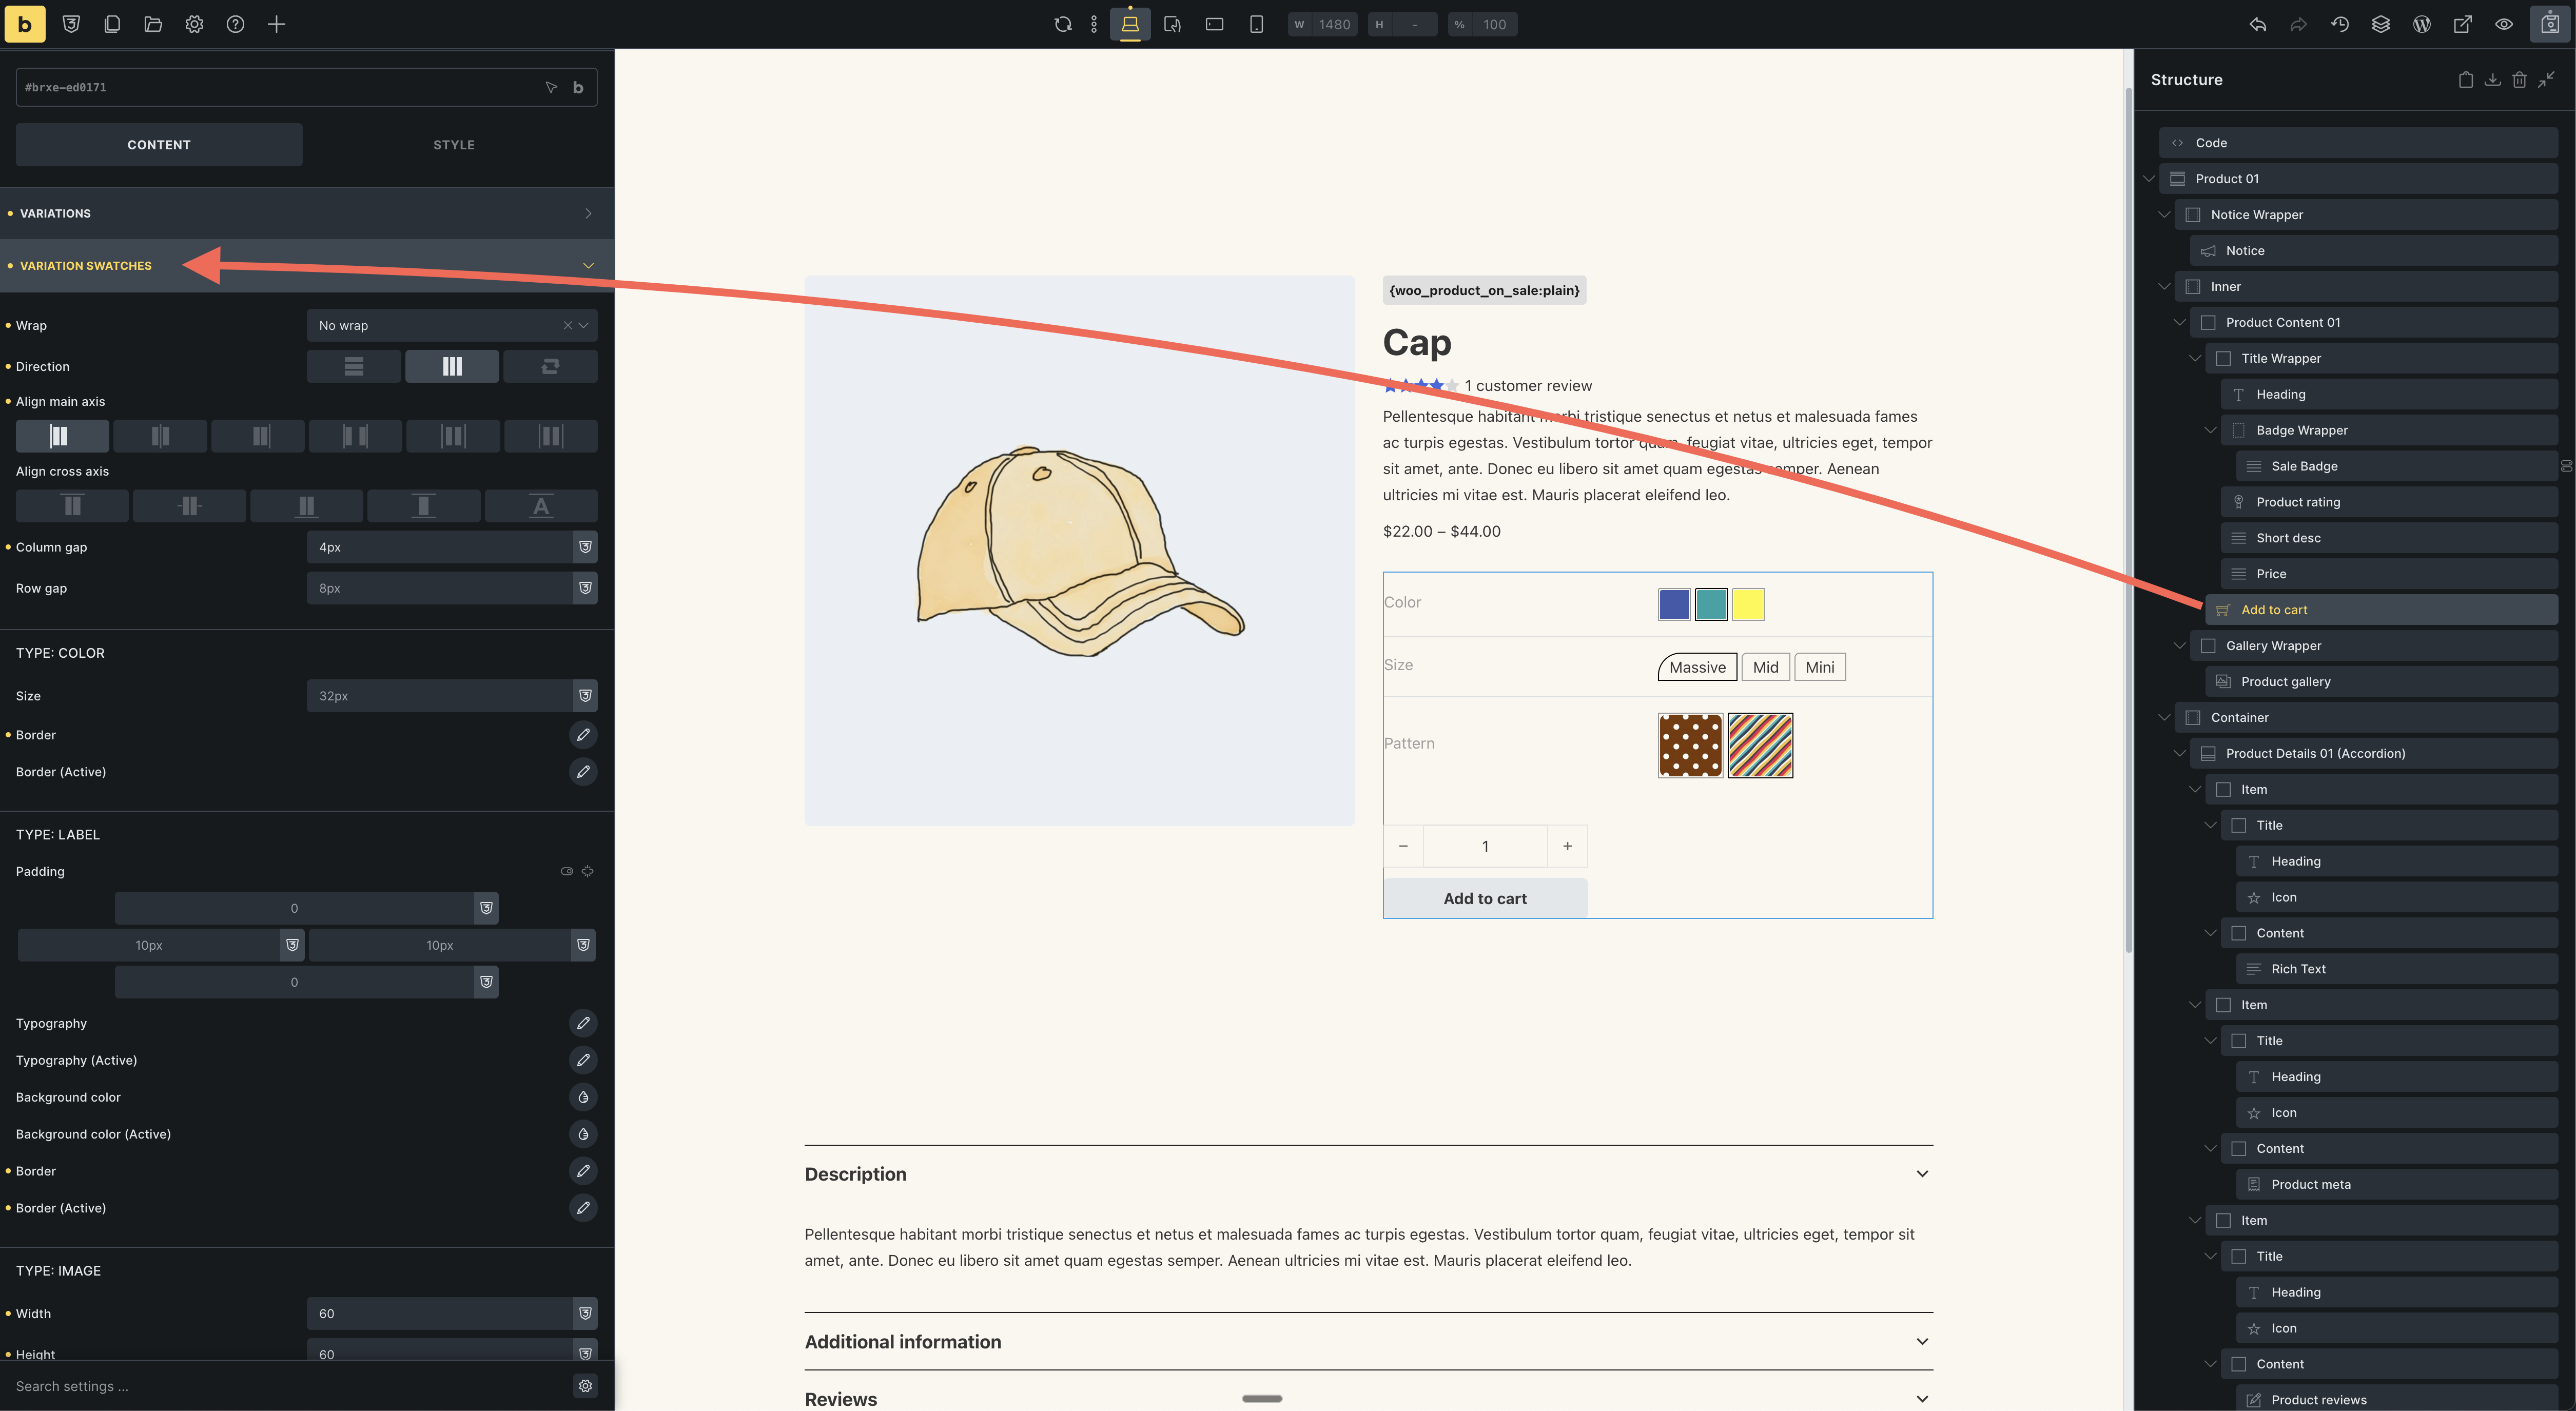Screen dimensions: 2576x1411
Task: Select center alignment on main axis
Action: pos(160,436)
